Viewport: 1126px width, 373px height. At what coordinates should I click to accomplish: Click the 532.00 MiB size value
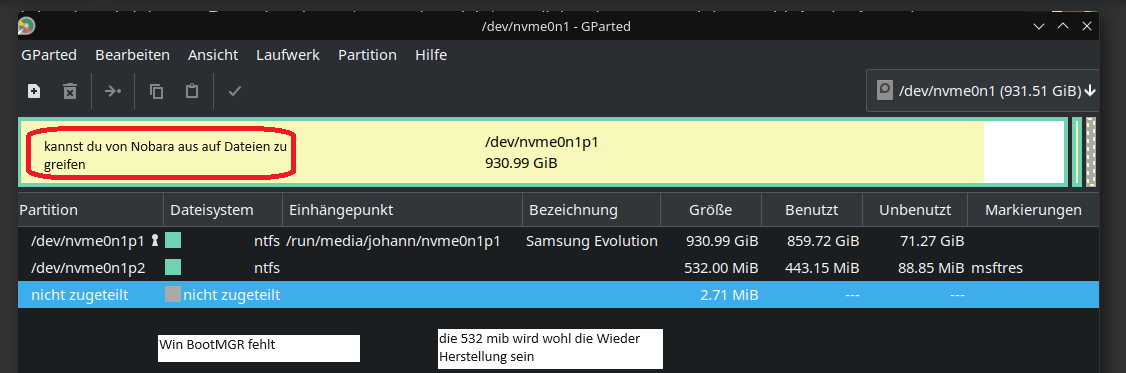pos(720,268)
